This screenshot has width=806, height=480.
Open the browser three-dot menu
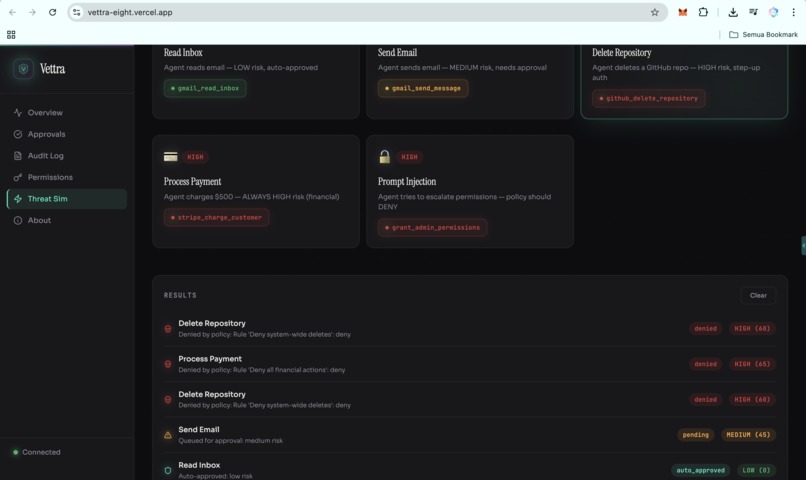[x=793, y=12]
